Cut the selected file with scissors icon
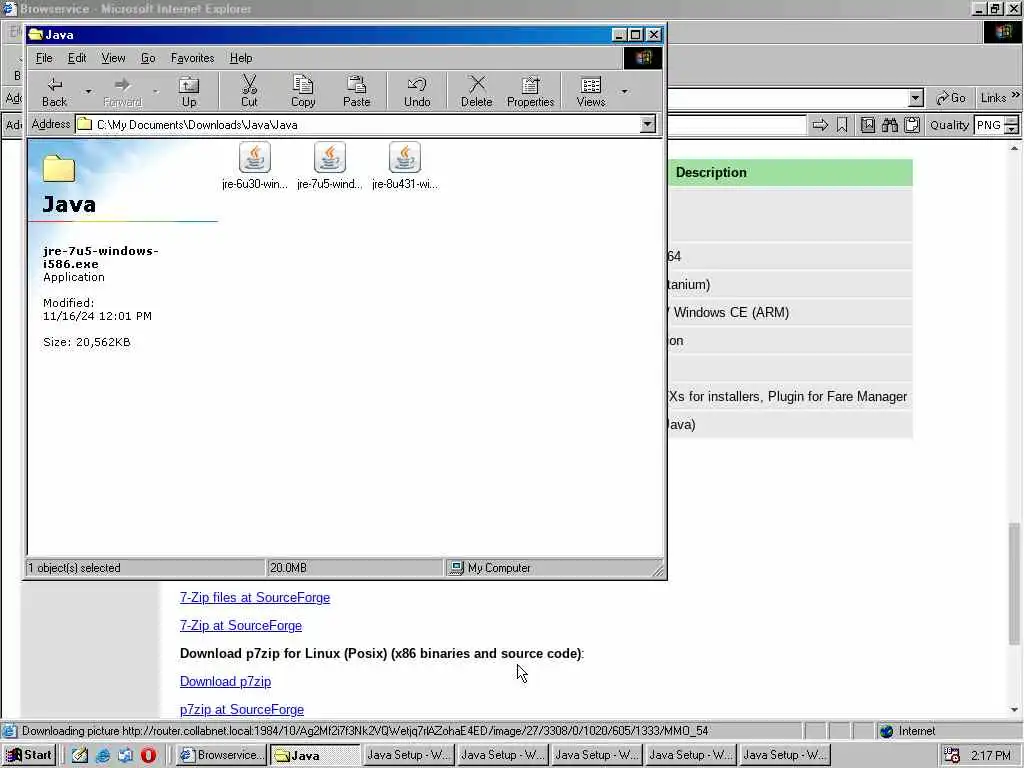Image resolution: width=1024 pixels, height=768 pixels. coord(249,91)
